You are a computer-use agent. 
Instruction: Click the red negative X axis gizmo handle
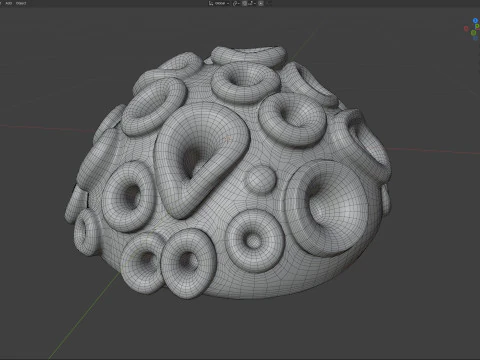466,29
